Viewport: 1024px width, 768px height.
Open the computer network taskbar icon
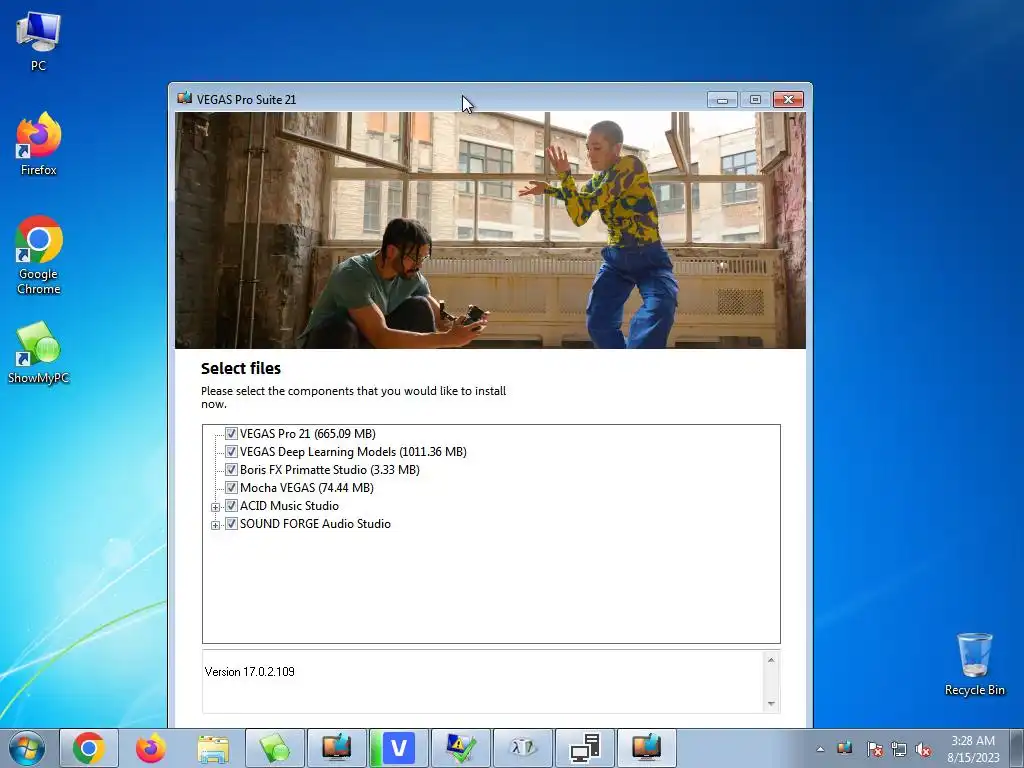tap(585, 748)
